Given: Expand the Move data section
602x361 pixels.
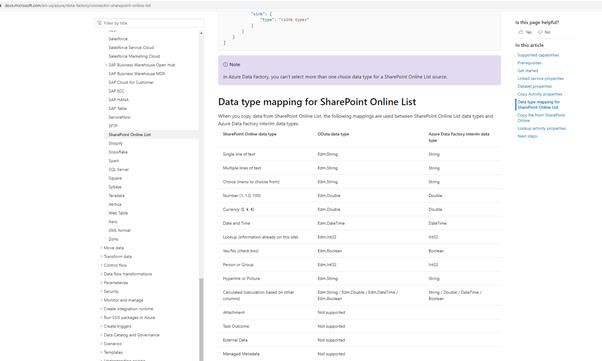Looking at the screenshot, I should pos(101,248).
